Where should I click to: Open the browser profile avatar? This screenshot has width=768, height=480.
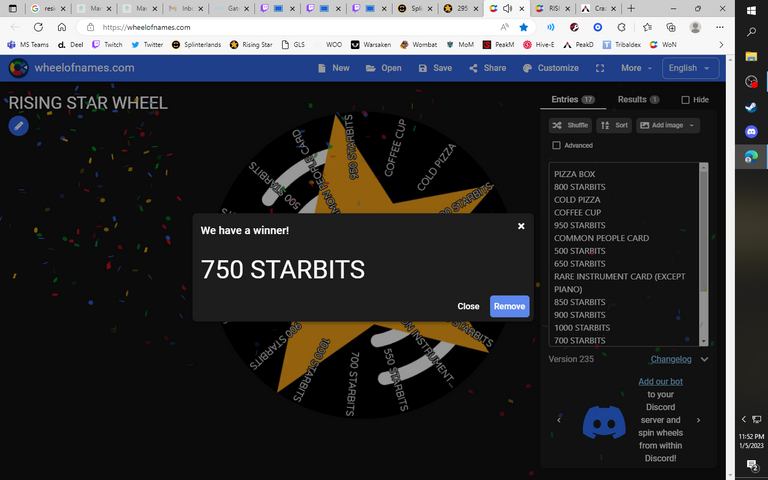pyautogui.click(x=695, y=27)
